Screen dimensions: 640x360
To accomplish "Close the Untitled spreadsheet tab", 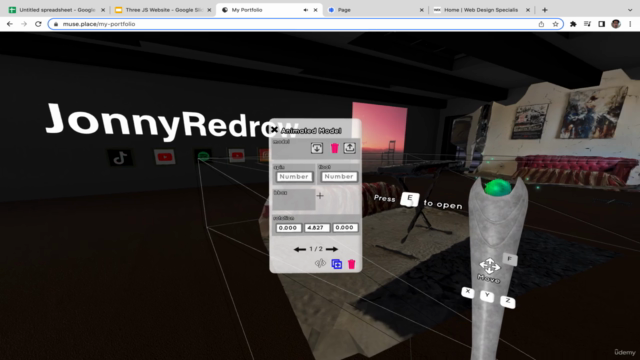I will [x=103, y=10].
